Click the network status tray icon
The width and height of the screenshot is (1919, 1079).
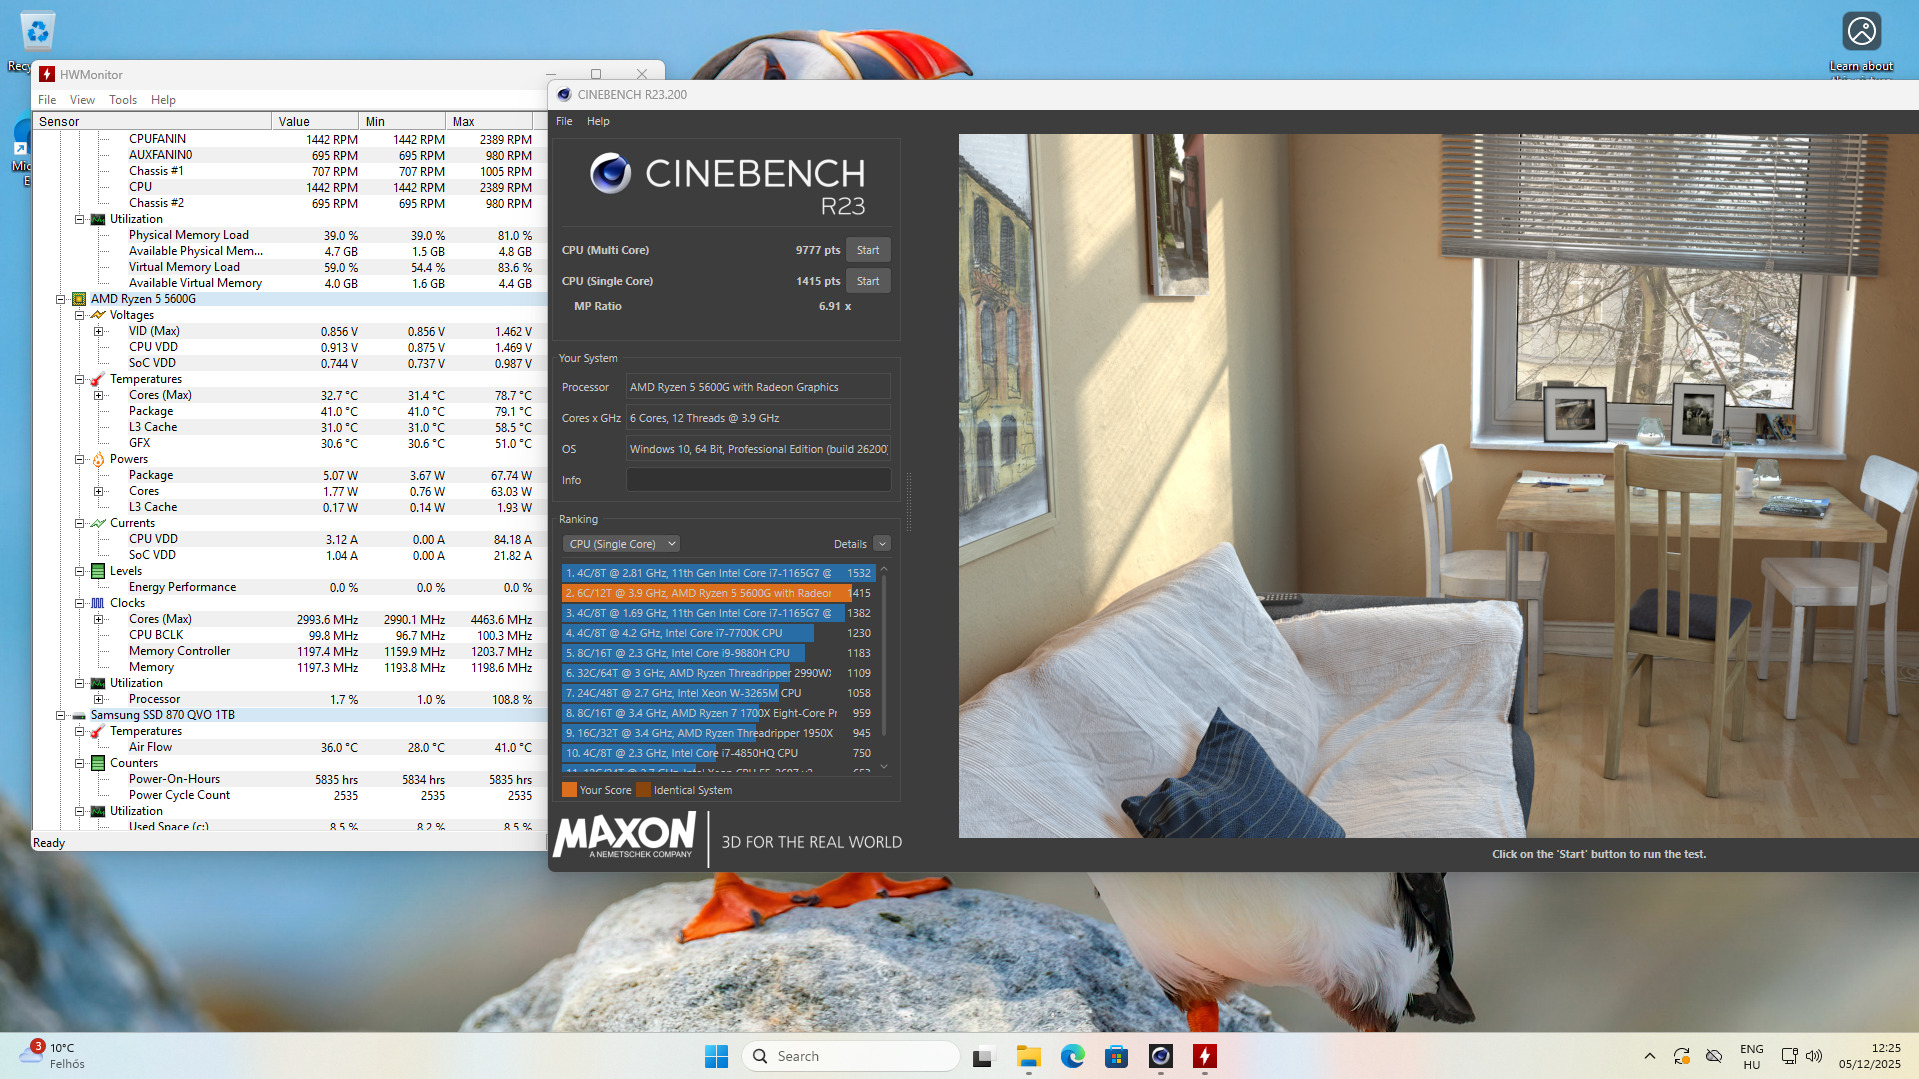1789,1056
